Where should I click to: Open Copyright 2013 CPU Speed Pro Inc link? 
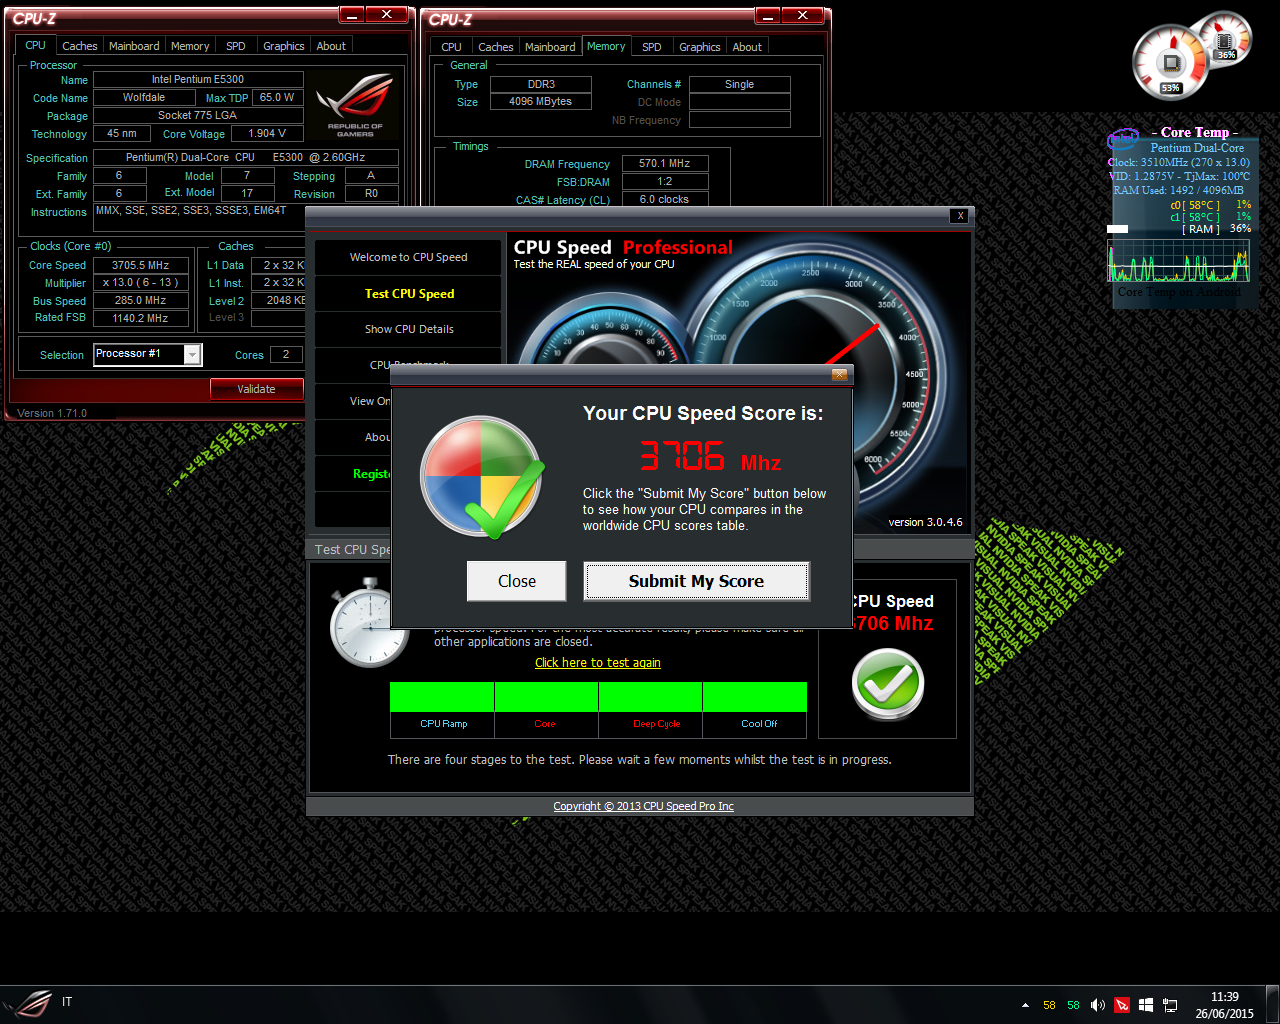[x=643, y=806]
